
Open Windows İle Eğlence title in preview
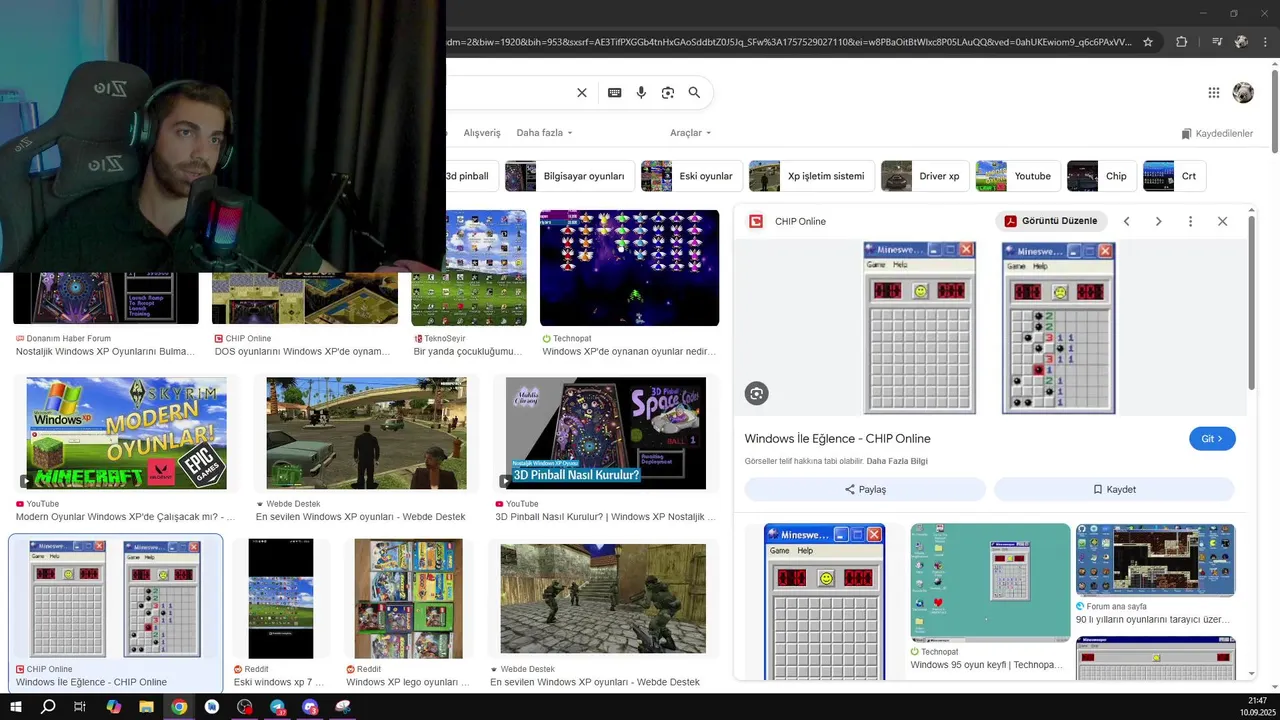pyautogui.click(x=837, y=439)
